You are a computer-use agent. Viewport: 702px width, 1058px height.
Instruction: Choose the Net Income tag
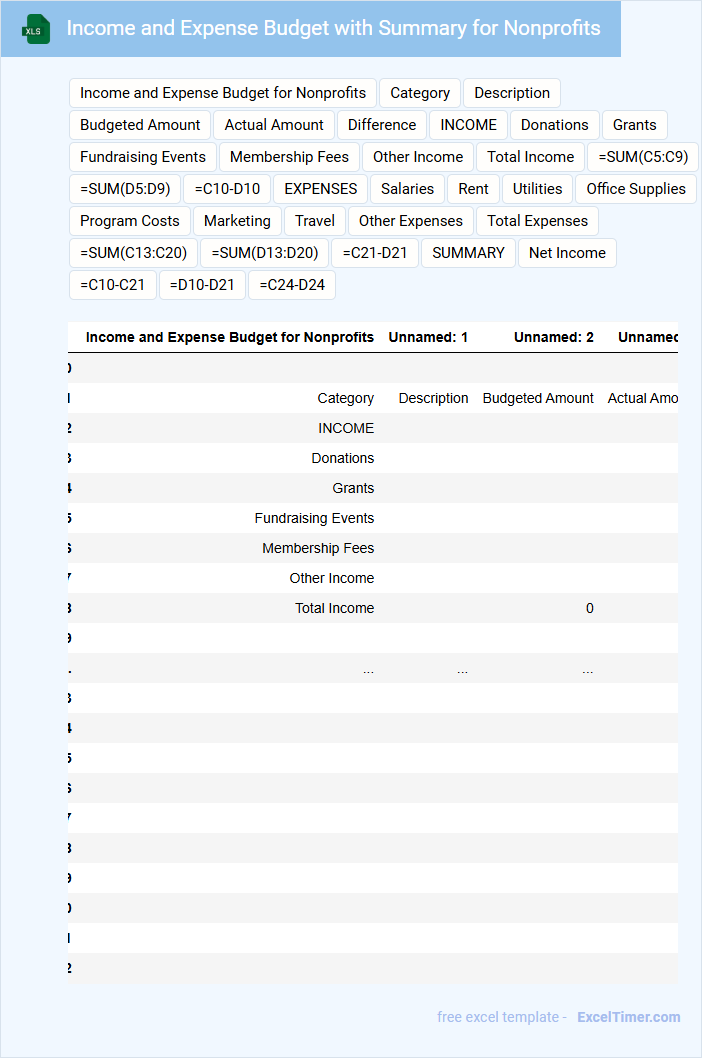pos(567,252)
